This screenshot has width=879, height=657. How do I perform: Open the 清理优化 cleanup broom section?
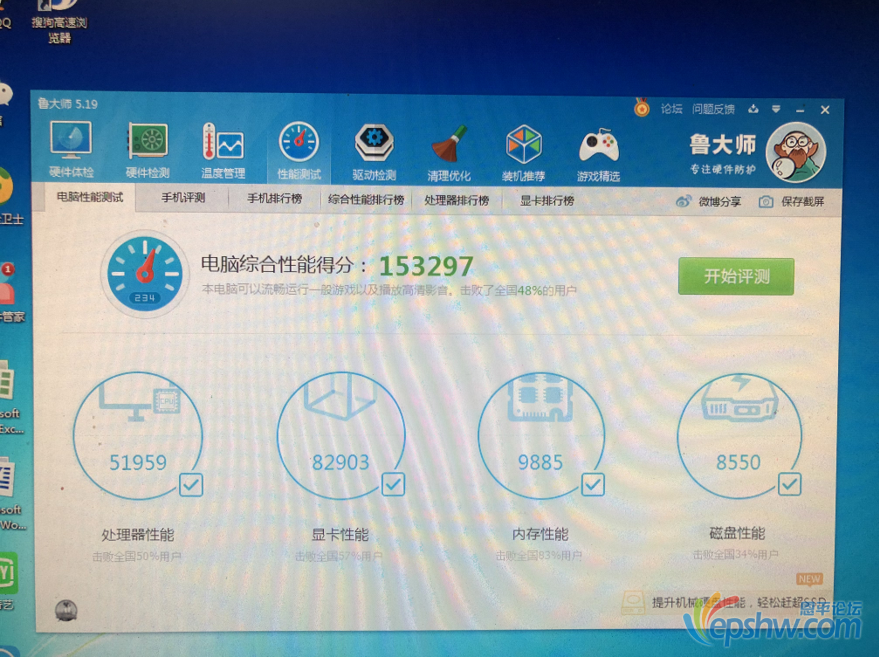coord(449,152)
